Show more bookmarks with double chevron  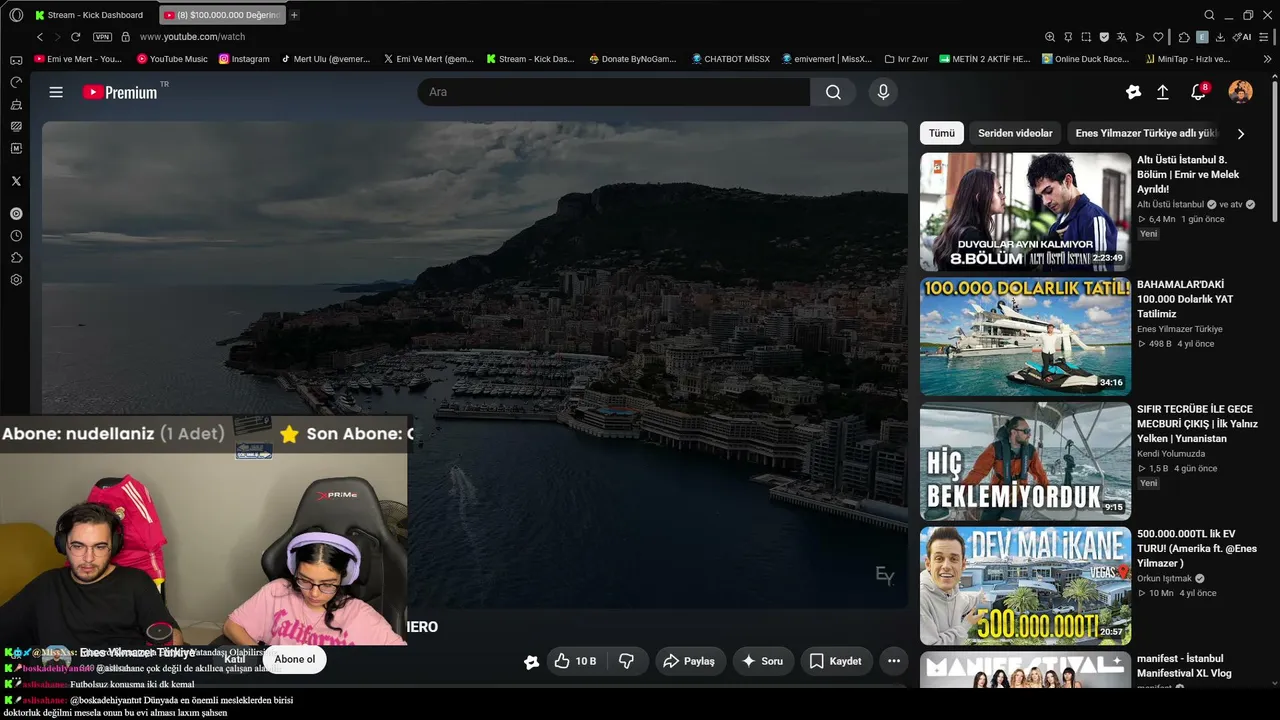1268,59
